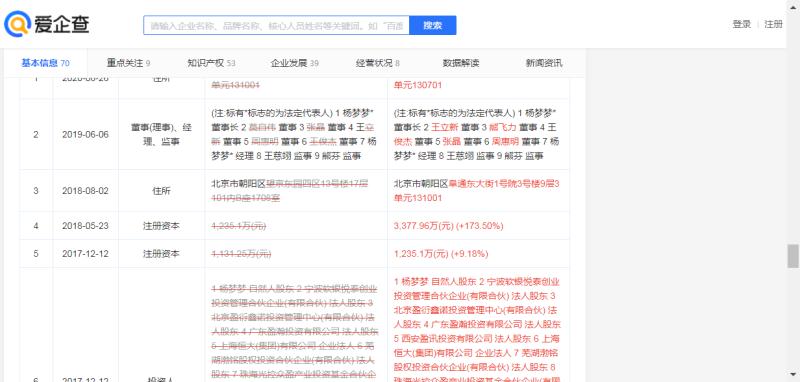Click date 2017-12-12 in row 5
This screenshot has height=382, width=800.
85,253
